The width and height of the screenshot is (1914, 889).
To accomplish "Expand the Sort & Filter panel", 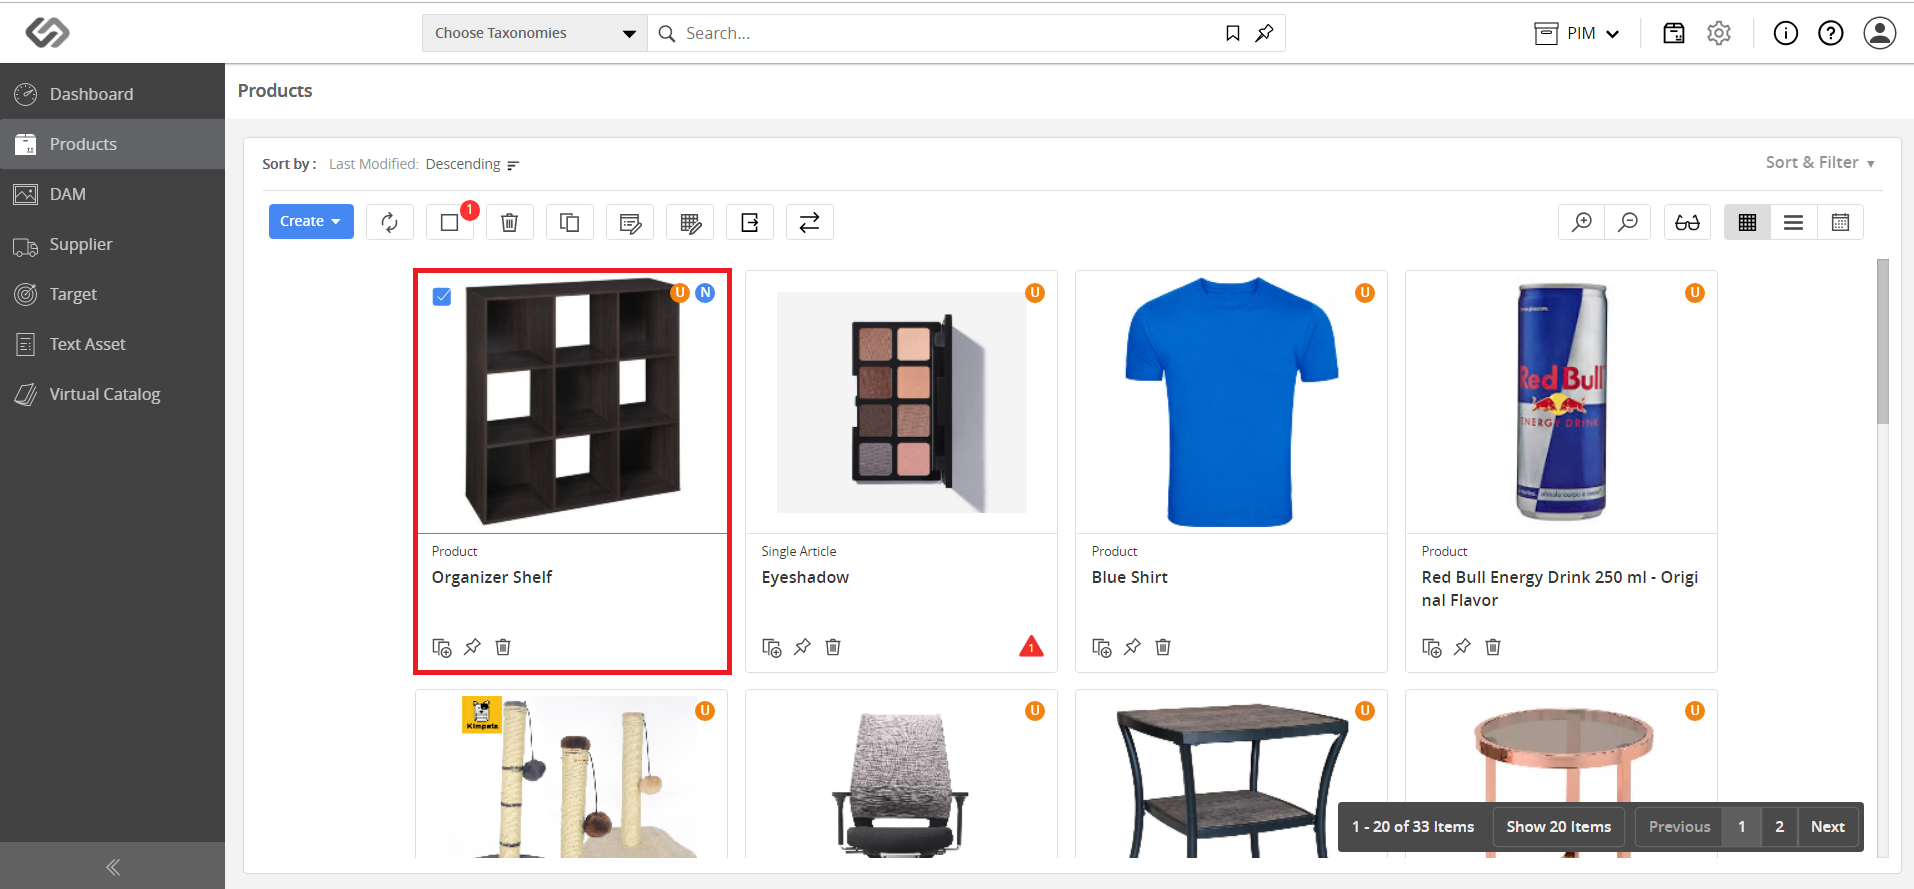I will tap(1820, 162).
